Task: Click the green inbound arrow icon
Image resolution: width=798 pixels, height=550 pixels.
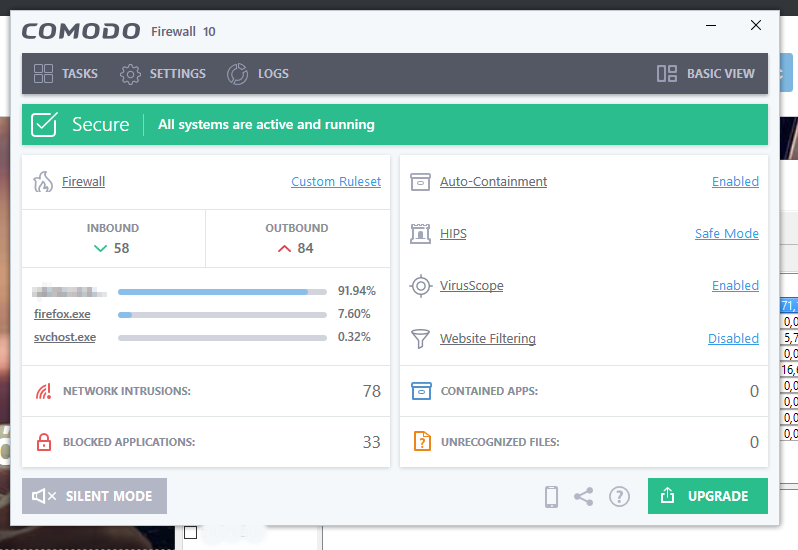Action: click(100, 248)
